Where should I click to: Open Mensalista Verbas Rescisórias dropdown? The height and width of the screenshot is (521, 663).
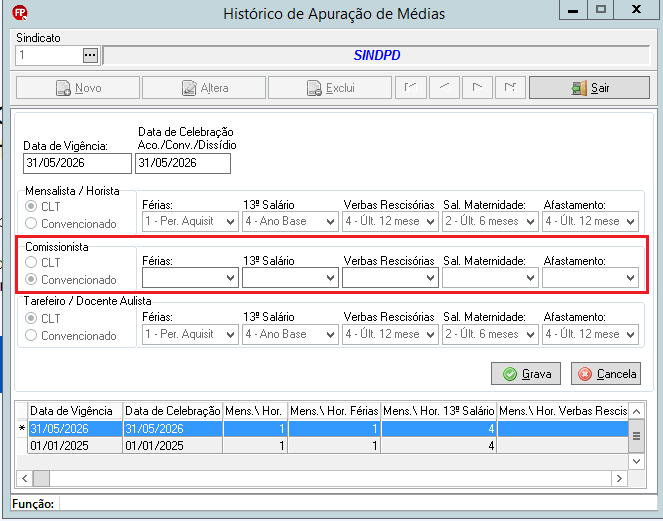390,221
